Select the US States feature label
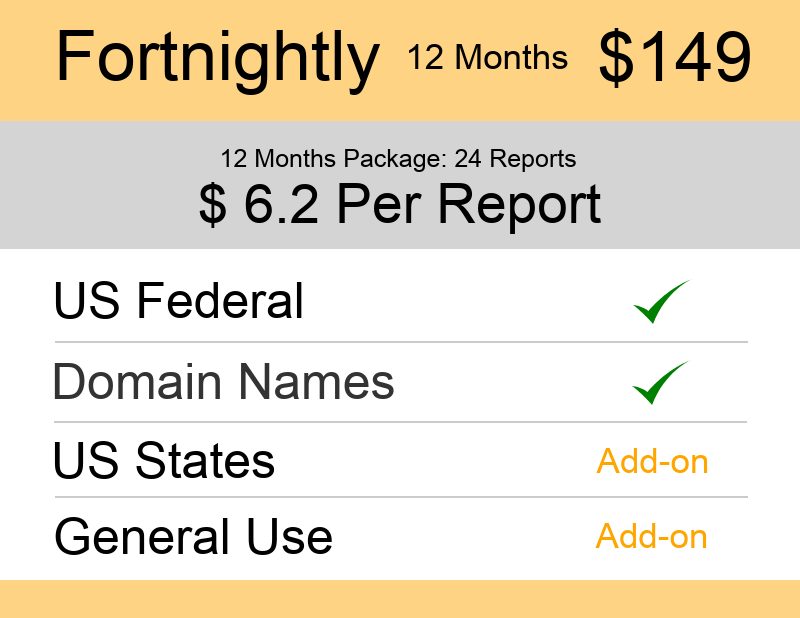800x618 pixels. pyautogui.click(x=164, y=461)
